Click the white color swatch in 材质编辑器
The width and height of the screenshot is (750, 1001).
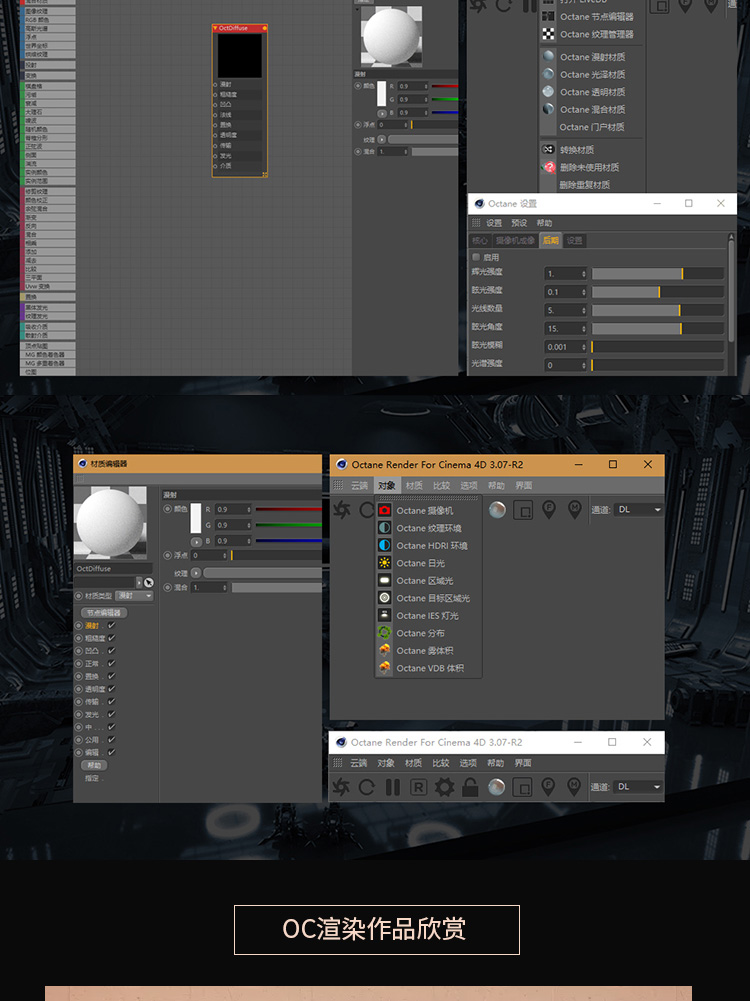(x=196, y=518)
